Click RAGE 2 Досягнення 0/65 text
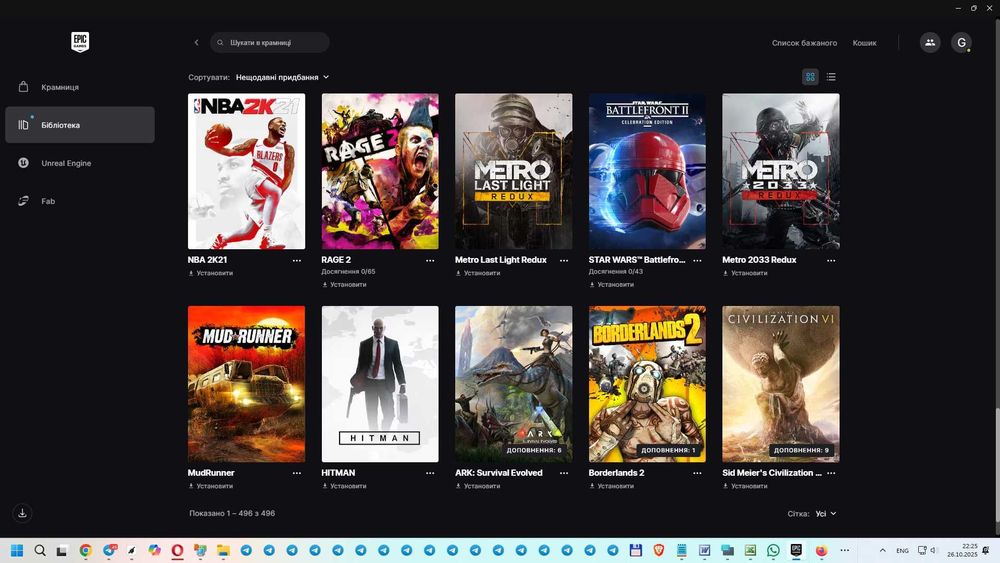Screen dimensions: 1000x563 point(348,272)
